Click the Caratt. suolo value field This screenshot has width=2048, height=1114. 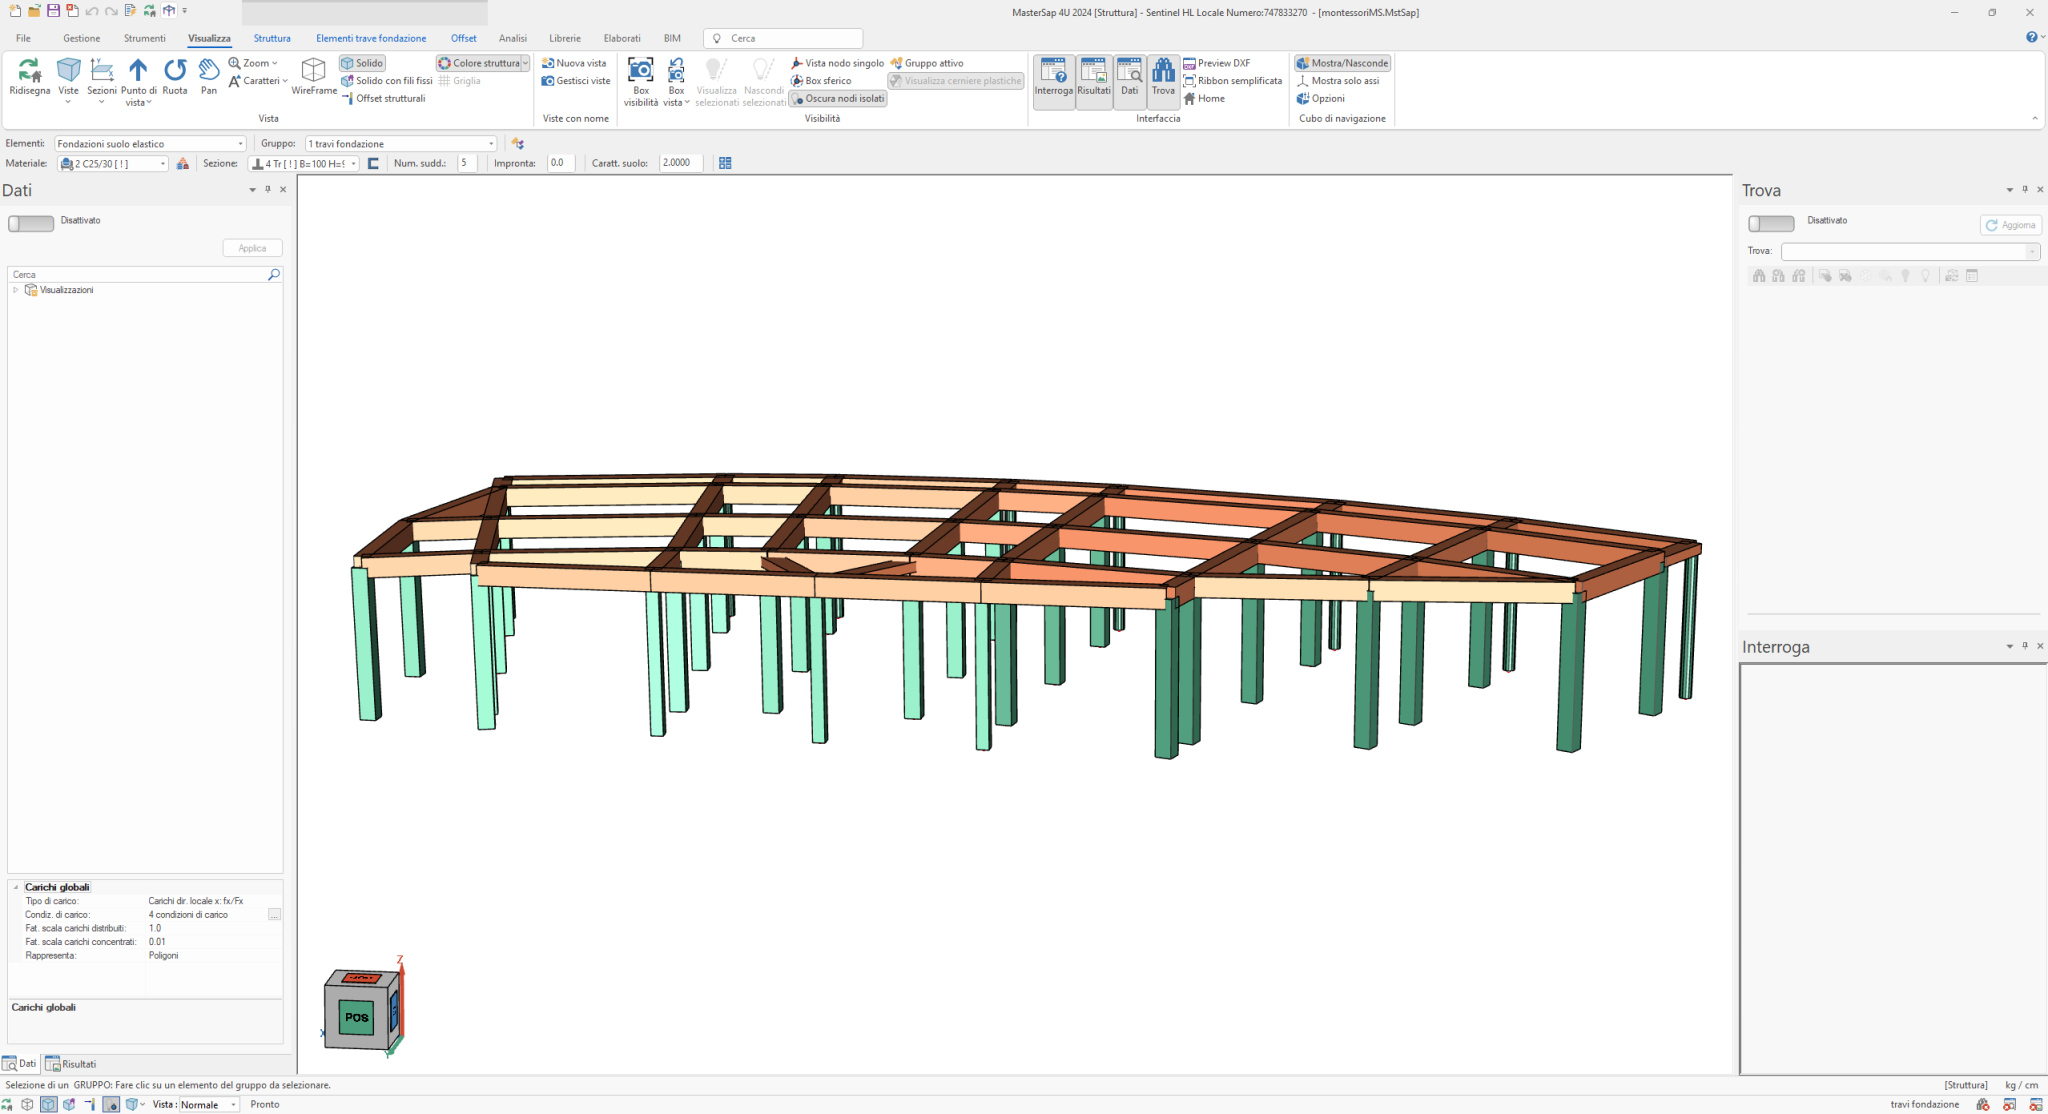(x=680, y=163)
